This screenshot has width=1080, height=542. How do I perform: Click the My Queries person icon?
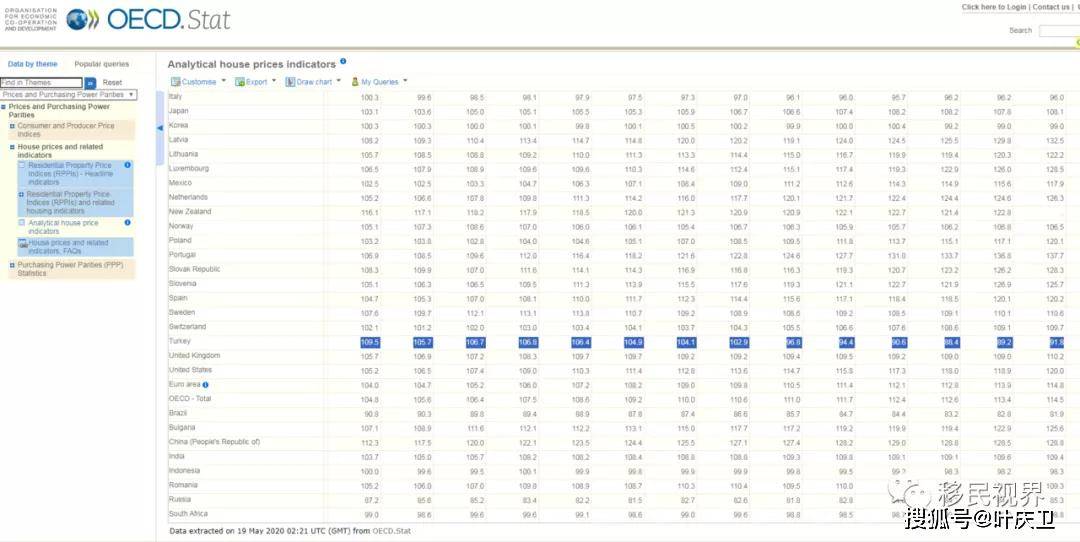(x=354, y=82)
